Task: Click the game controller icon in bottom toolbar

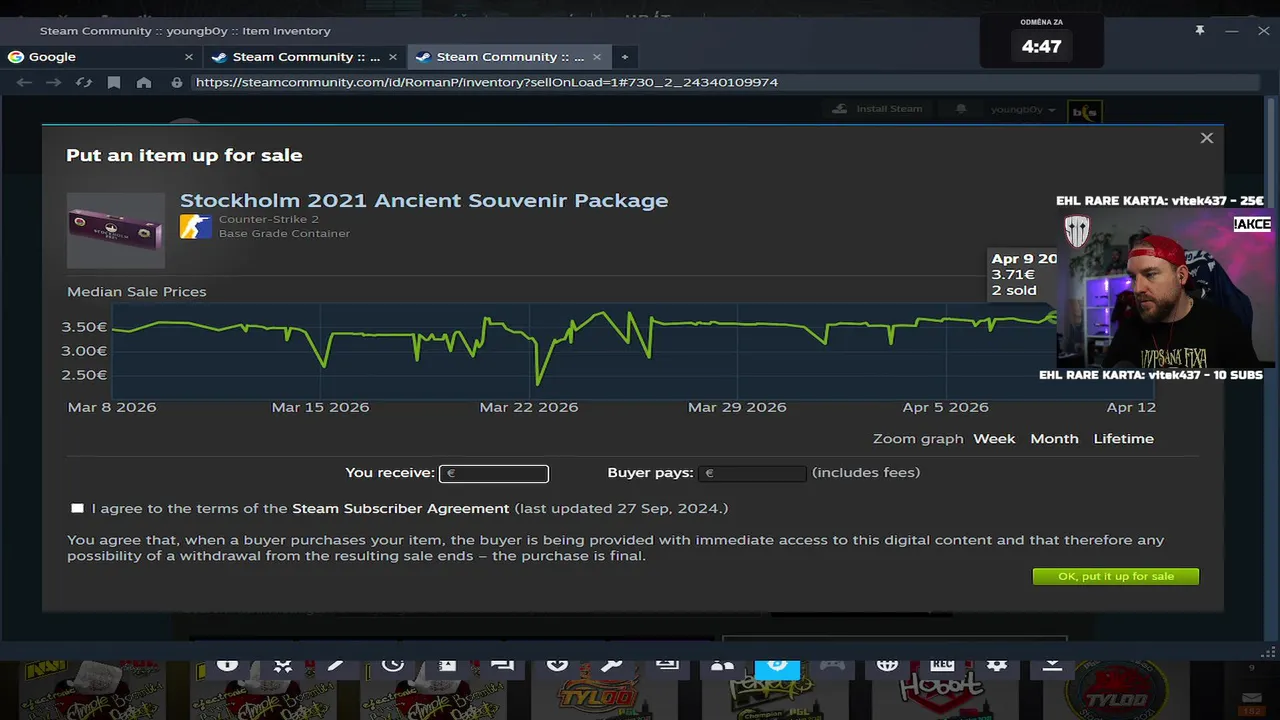Action: tap(832, 664)
